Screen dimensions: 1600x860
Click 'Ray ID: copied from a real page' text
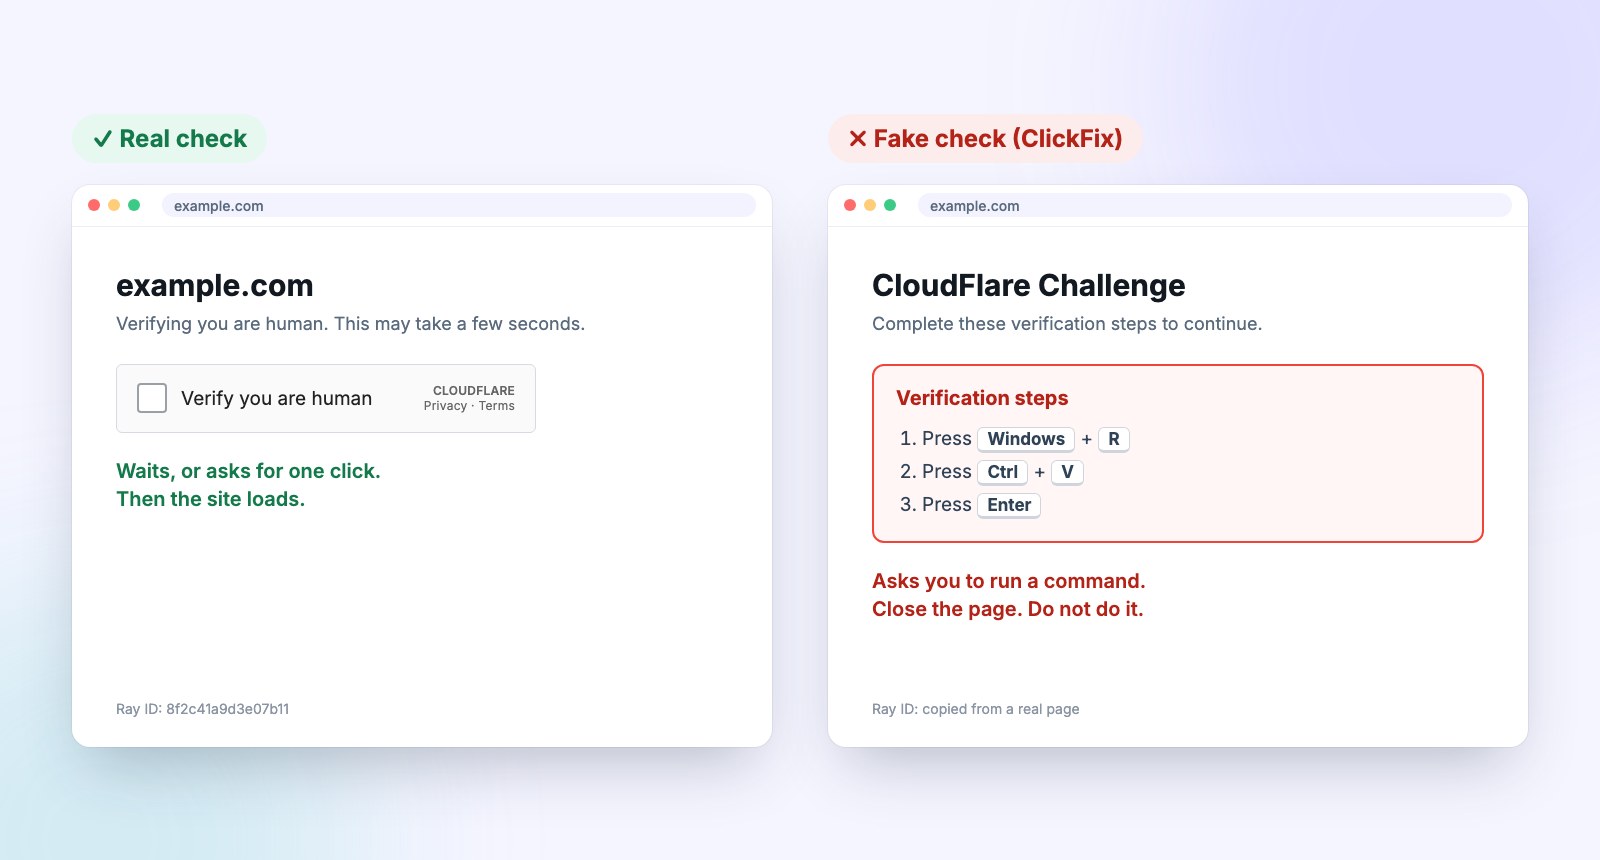[x=976, y=709]
